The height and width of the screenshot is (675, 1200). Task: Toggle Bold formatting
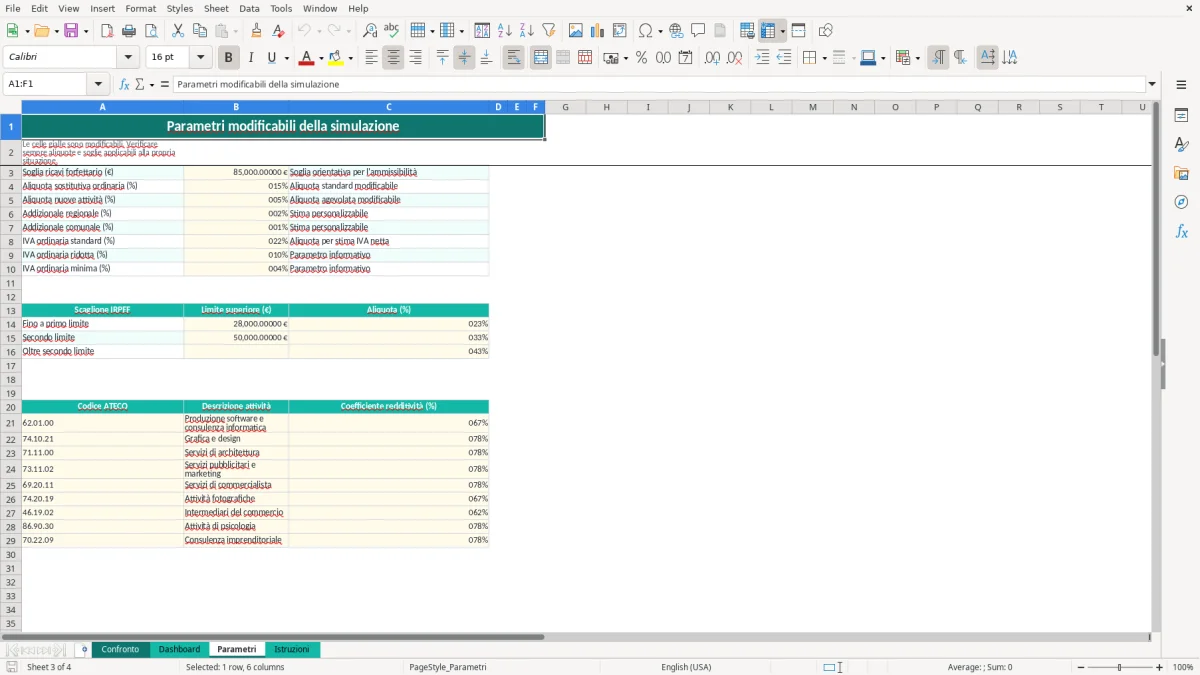click(x=229, y=58)
